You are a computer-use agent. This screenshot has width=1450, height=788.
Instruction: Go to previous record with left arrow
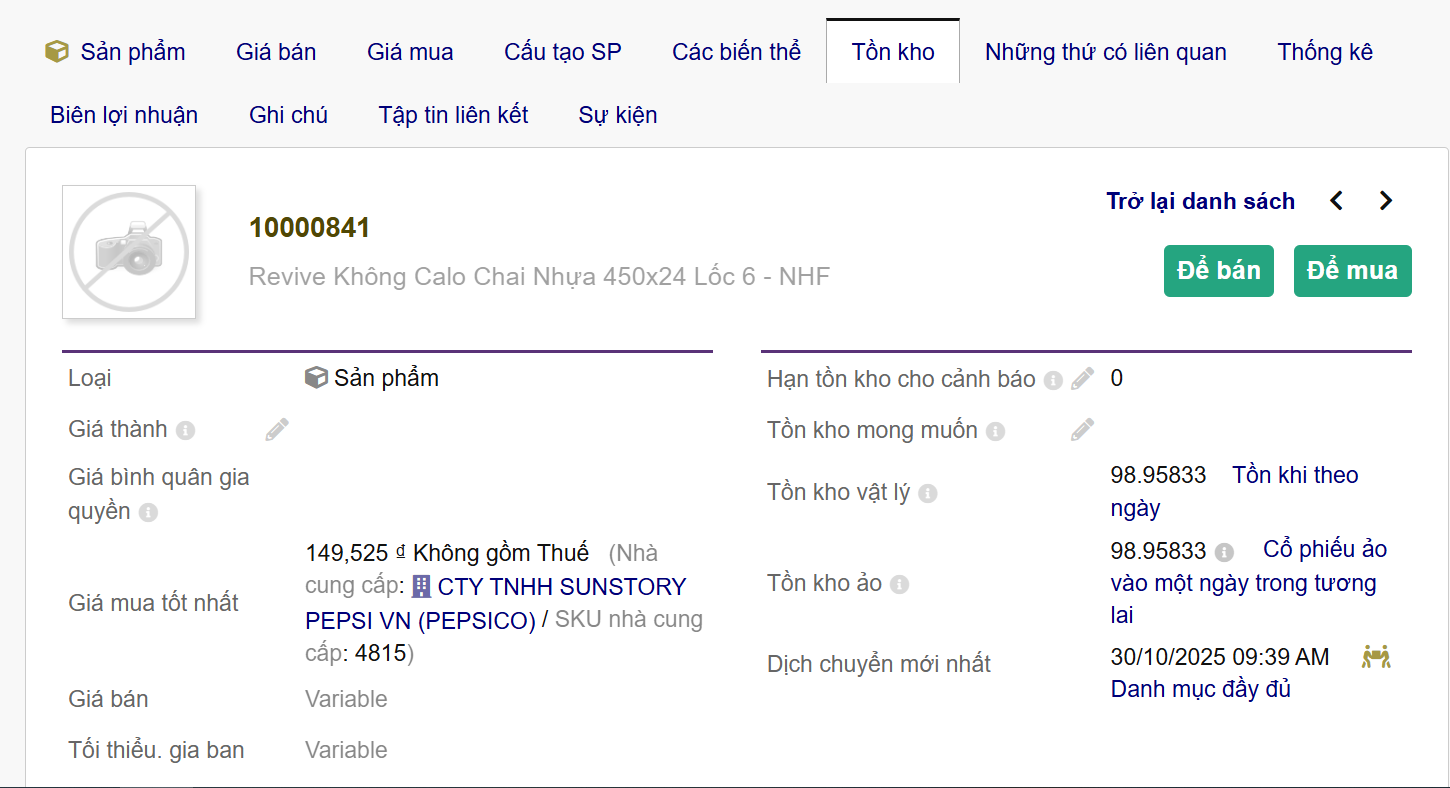[1336, 200]
